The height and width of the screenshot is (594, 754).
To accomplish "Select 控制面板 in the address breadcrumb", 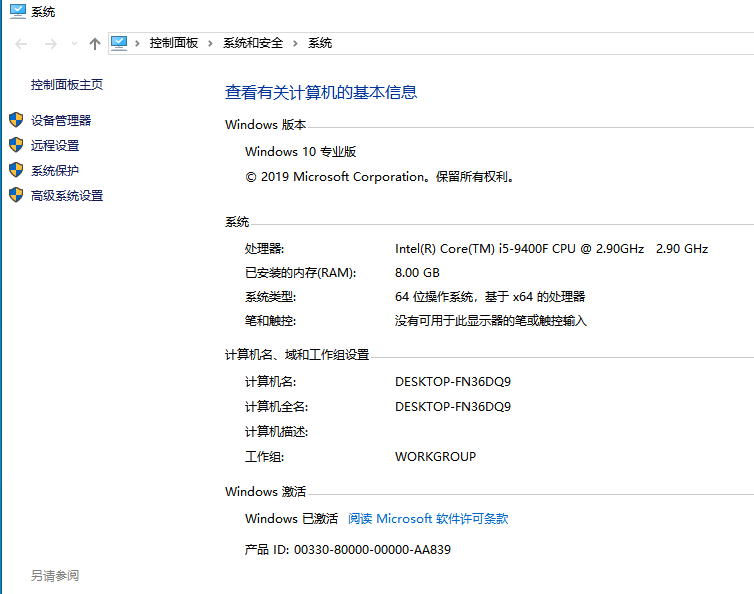I will coord(174,43).
